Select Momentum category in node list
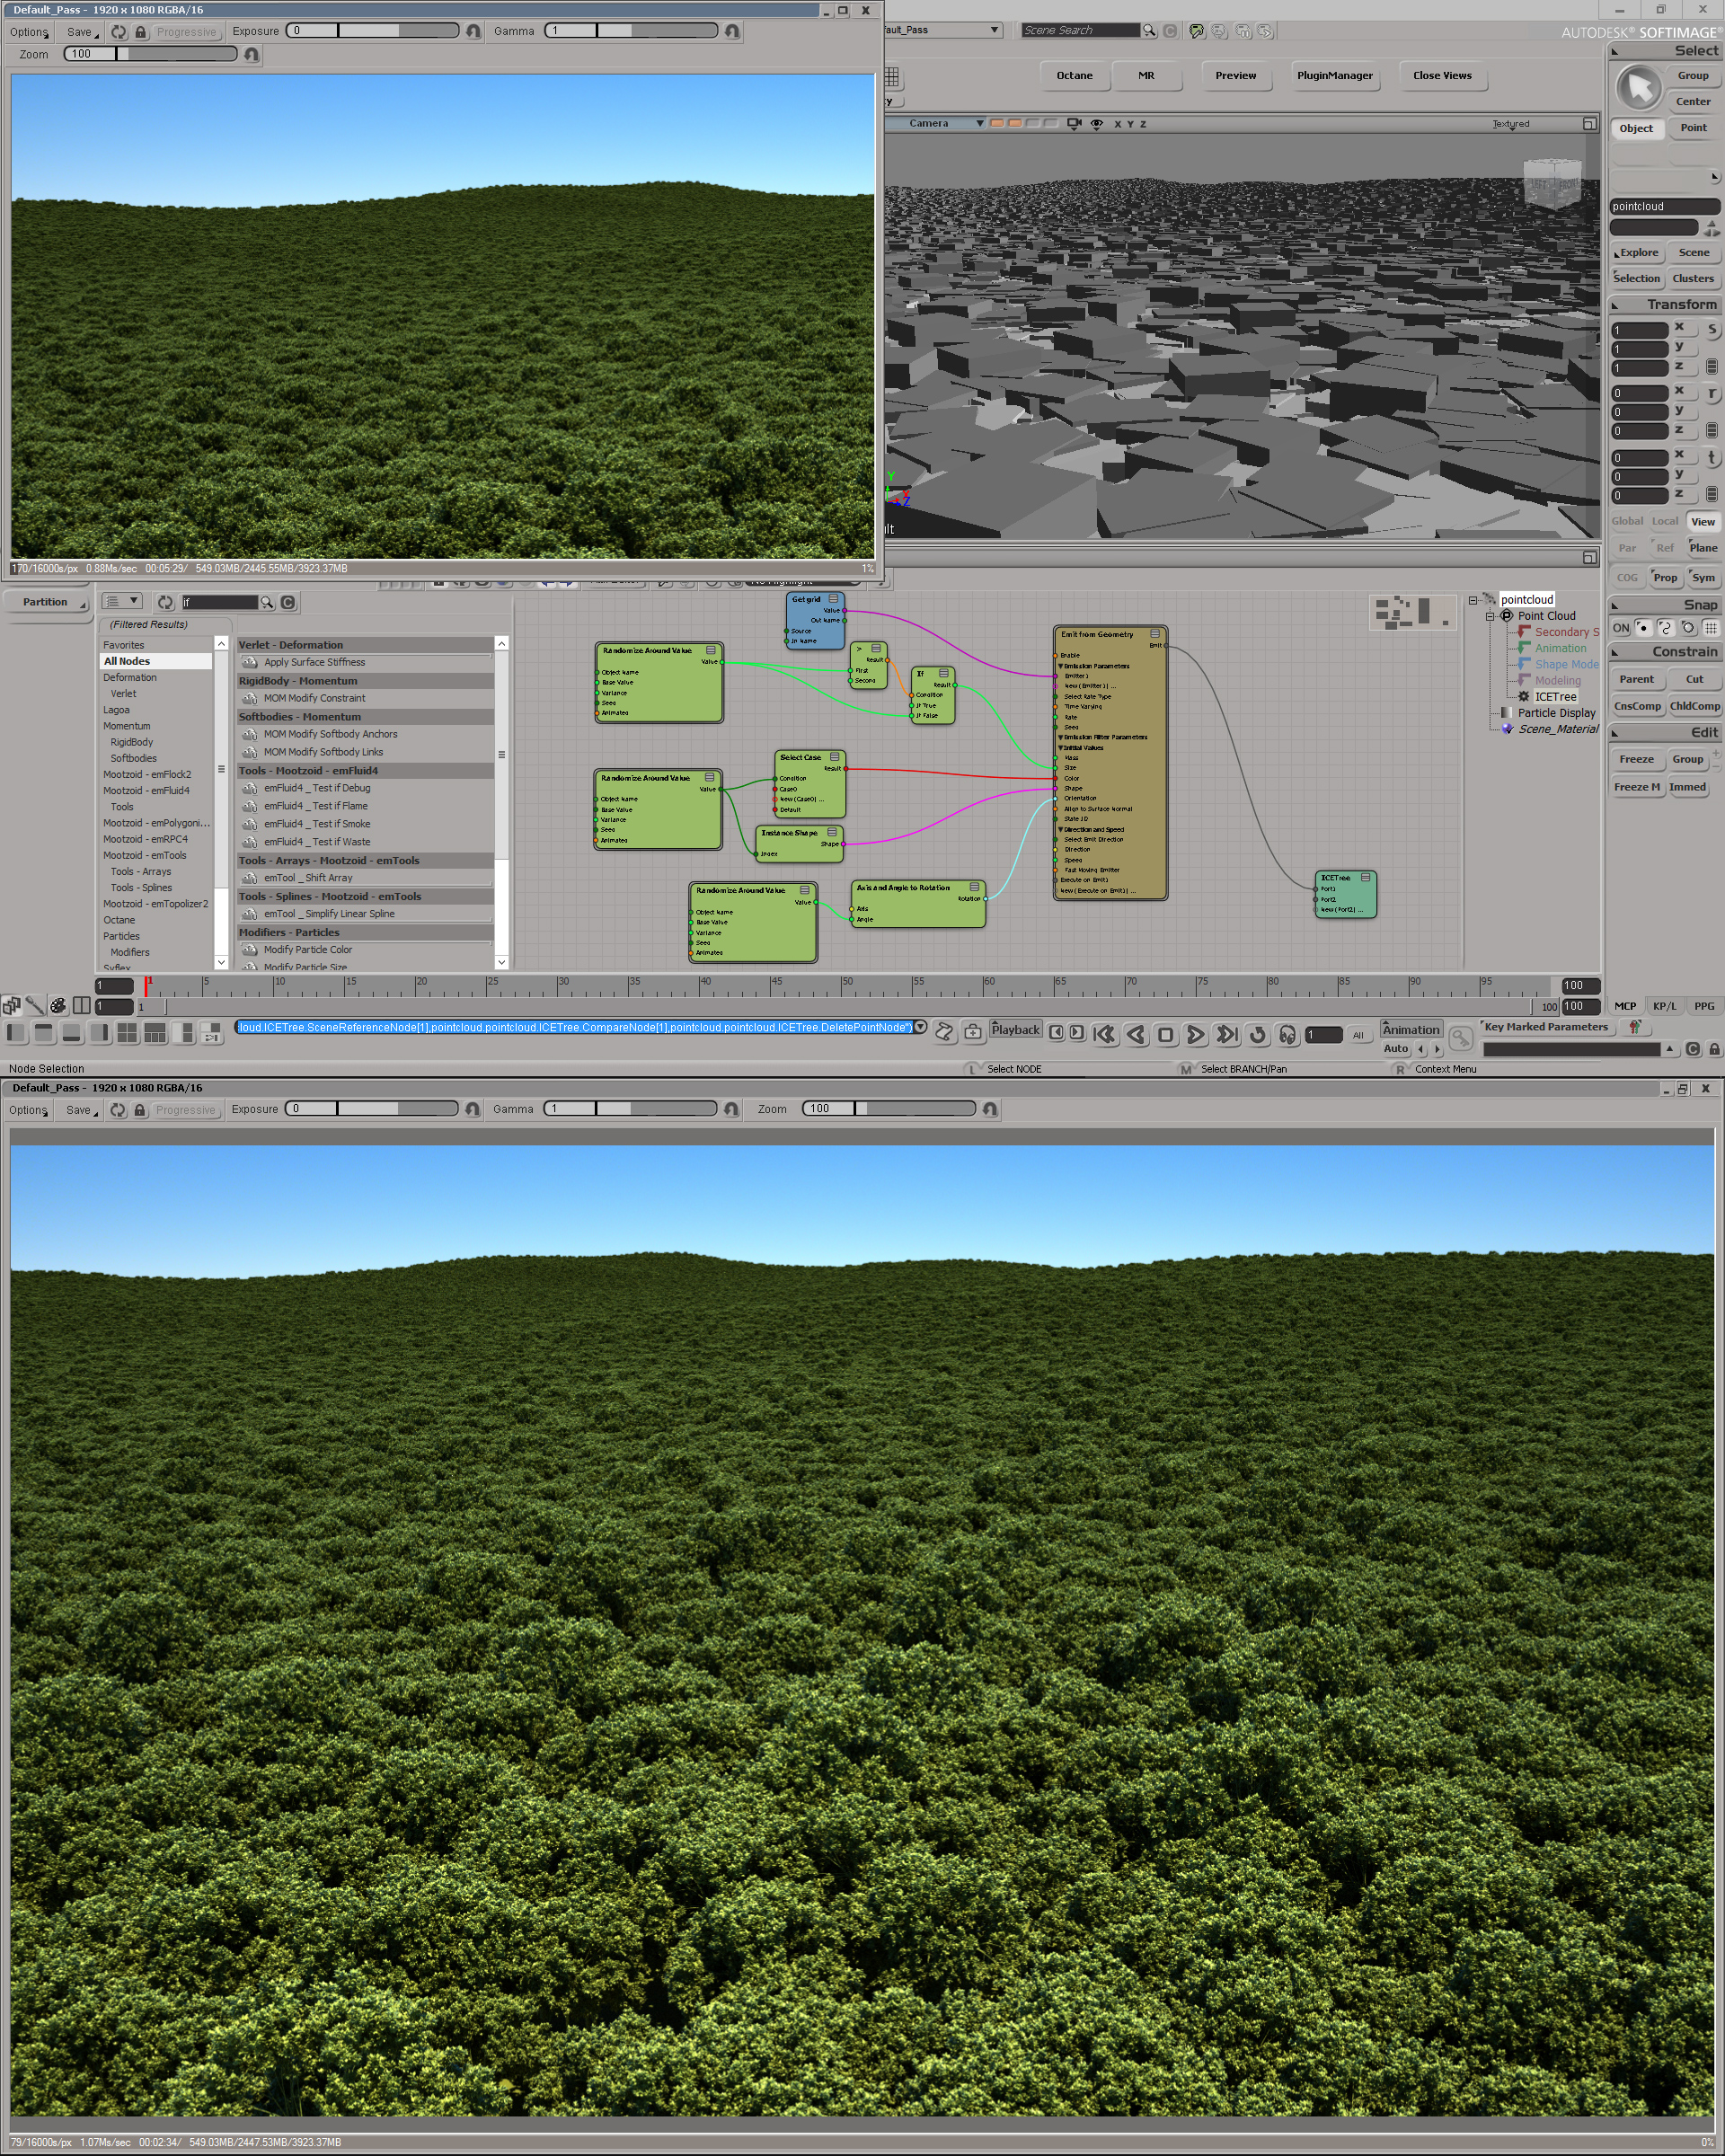 (x=127, y=726)
